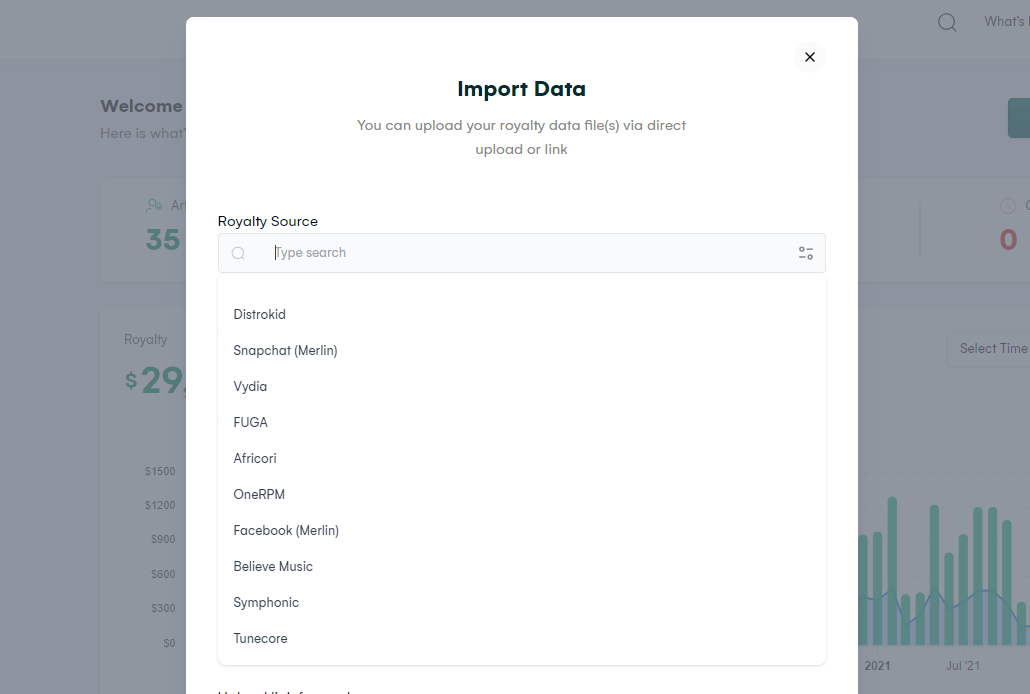Pick Tunecore from the source list

click(522, 639)
